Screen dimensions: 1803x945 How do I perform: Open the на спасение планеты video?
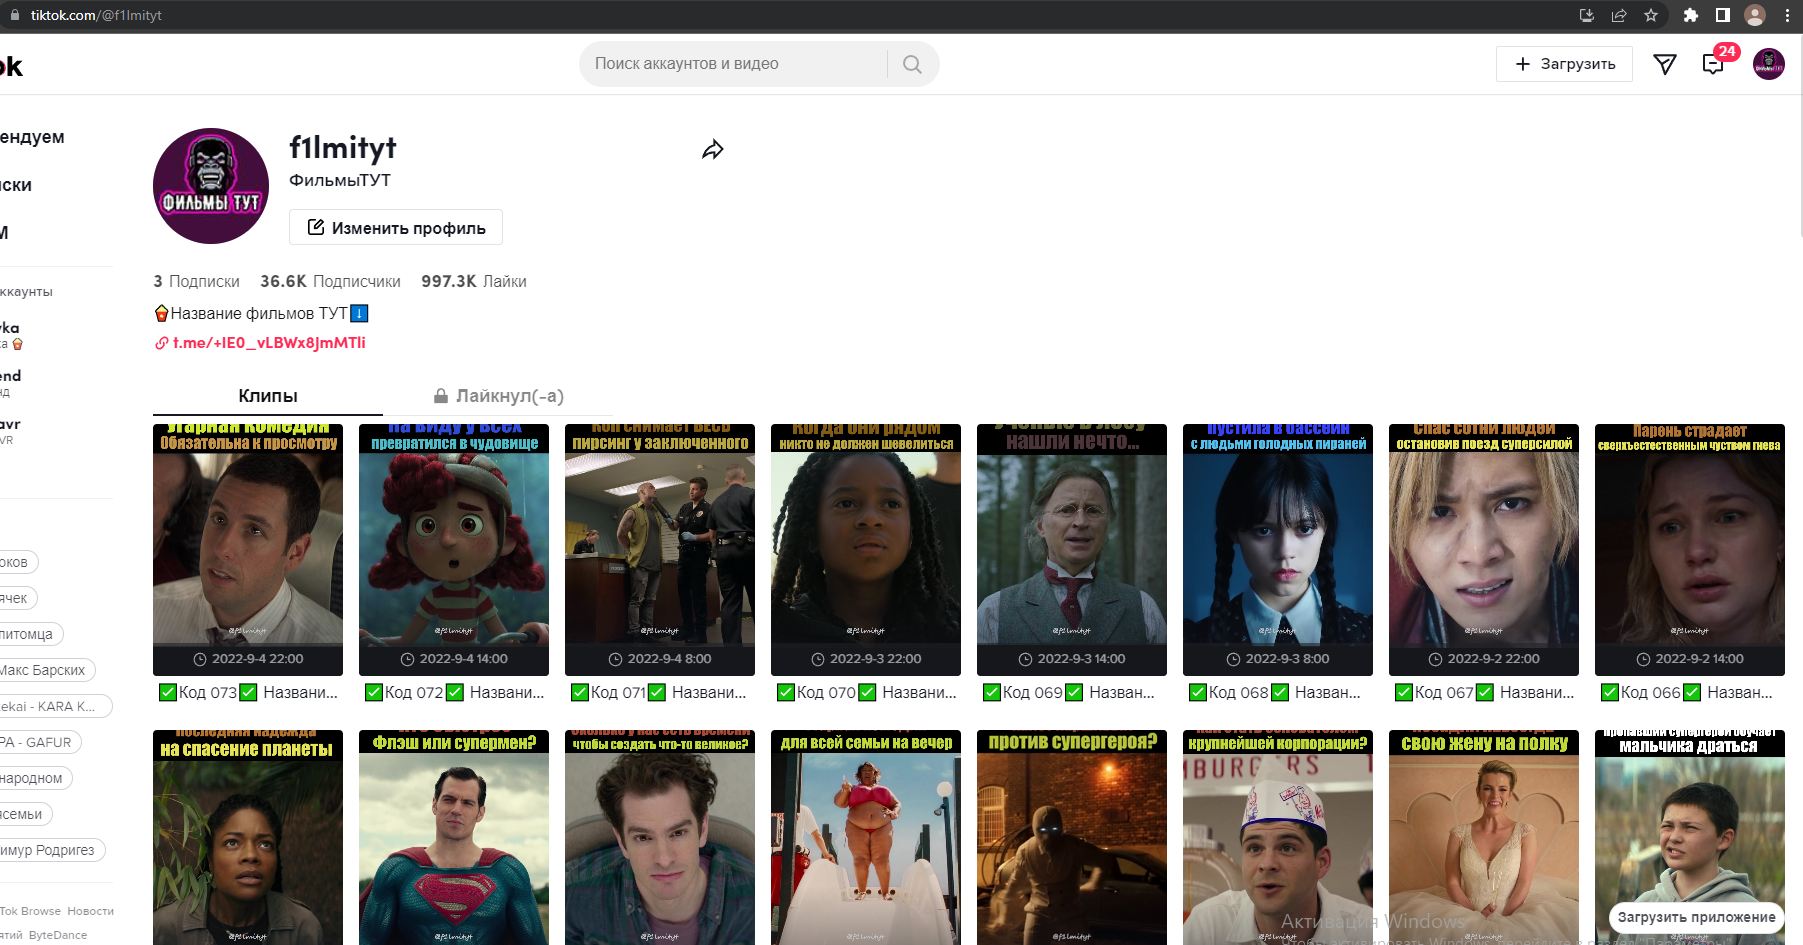coord(248,838)
